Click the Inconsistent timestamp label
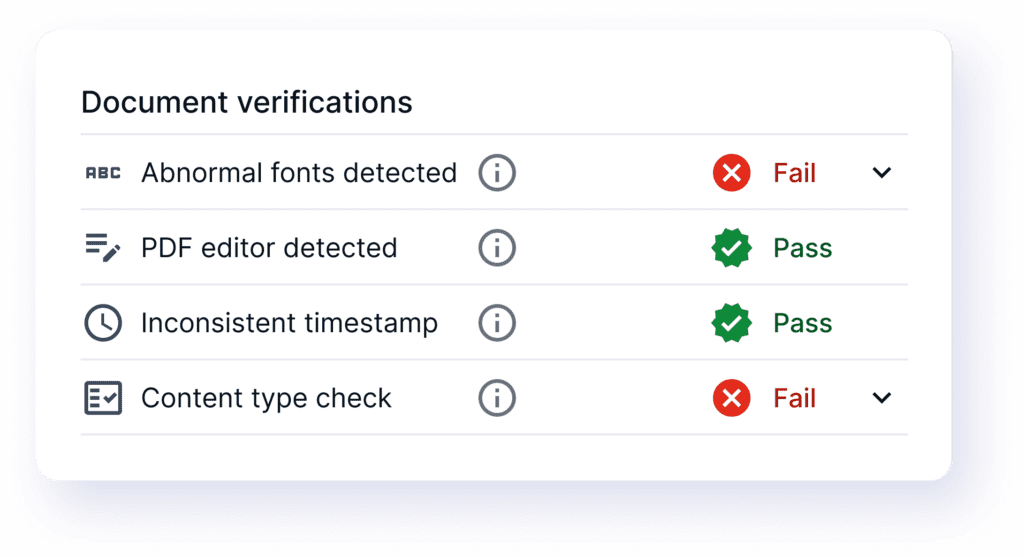The image size is (1024, 557). pos(289,323)
